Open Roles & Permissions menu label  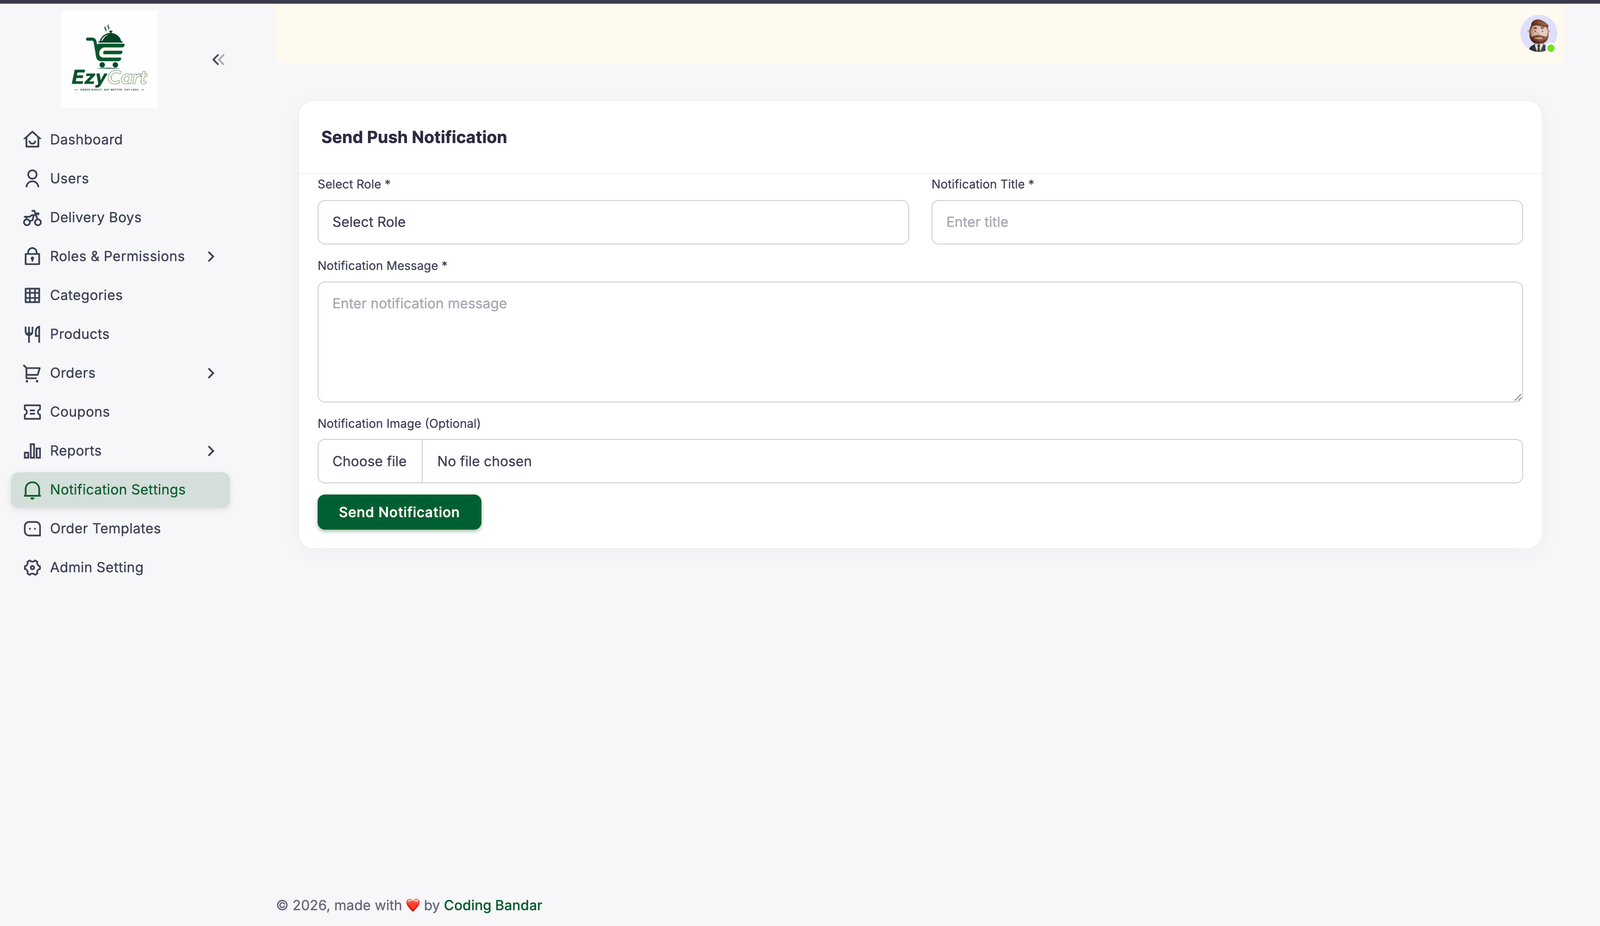[117, 257]
